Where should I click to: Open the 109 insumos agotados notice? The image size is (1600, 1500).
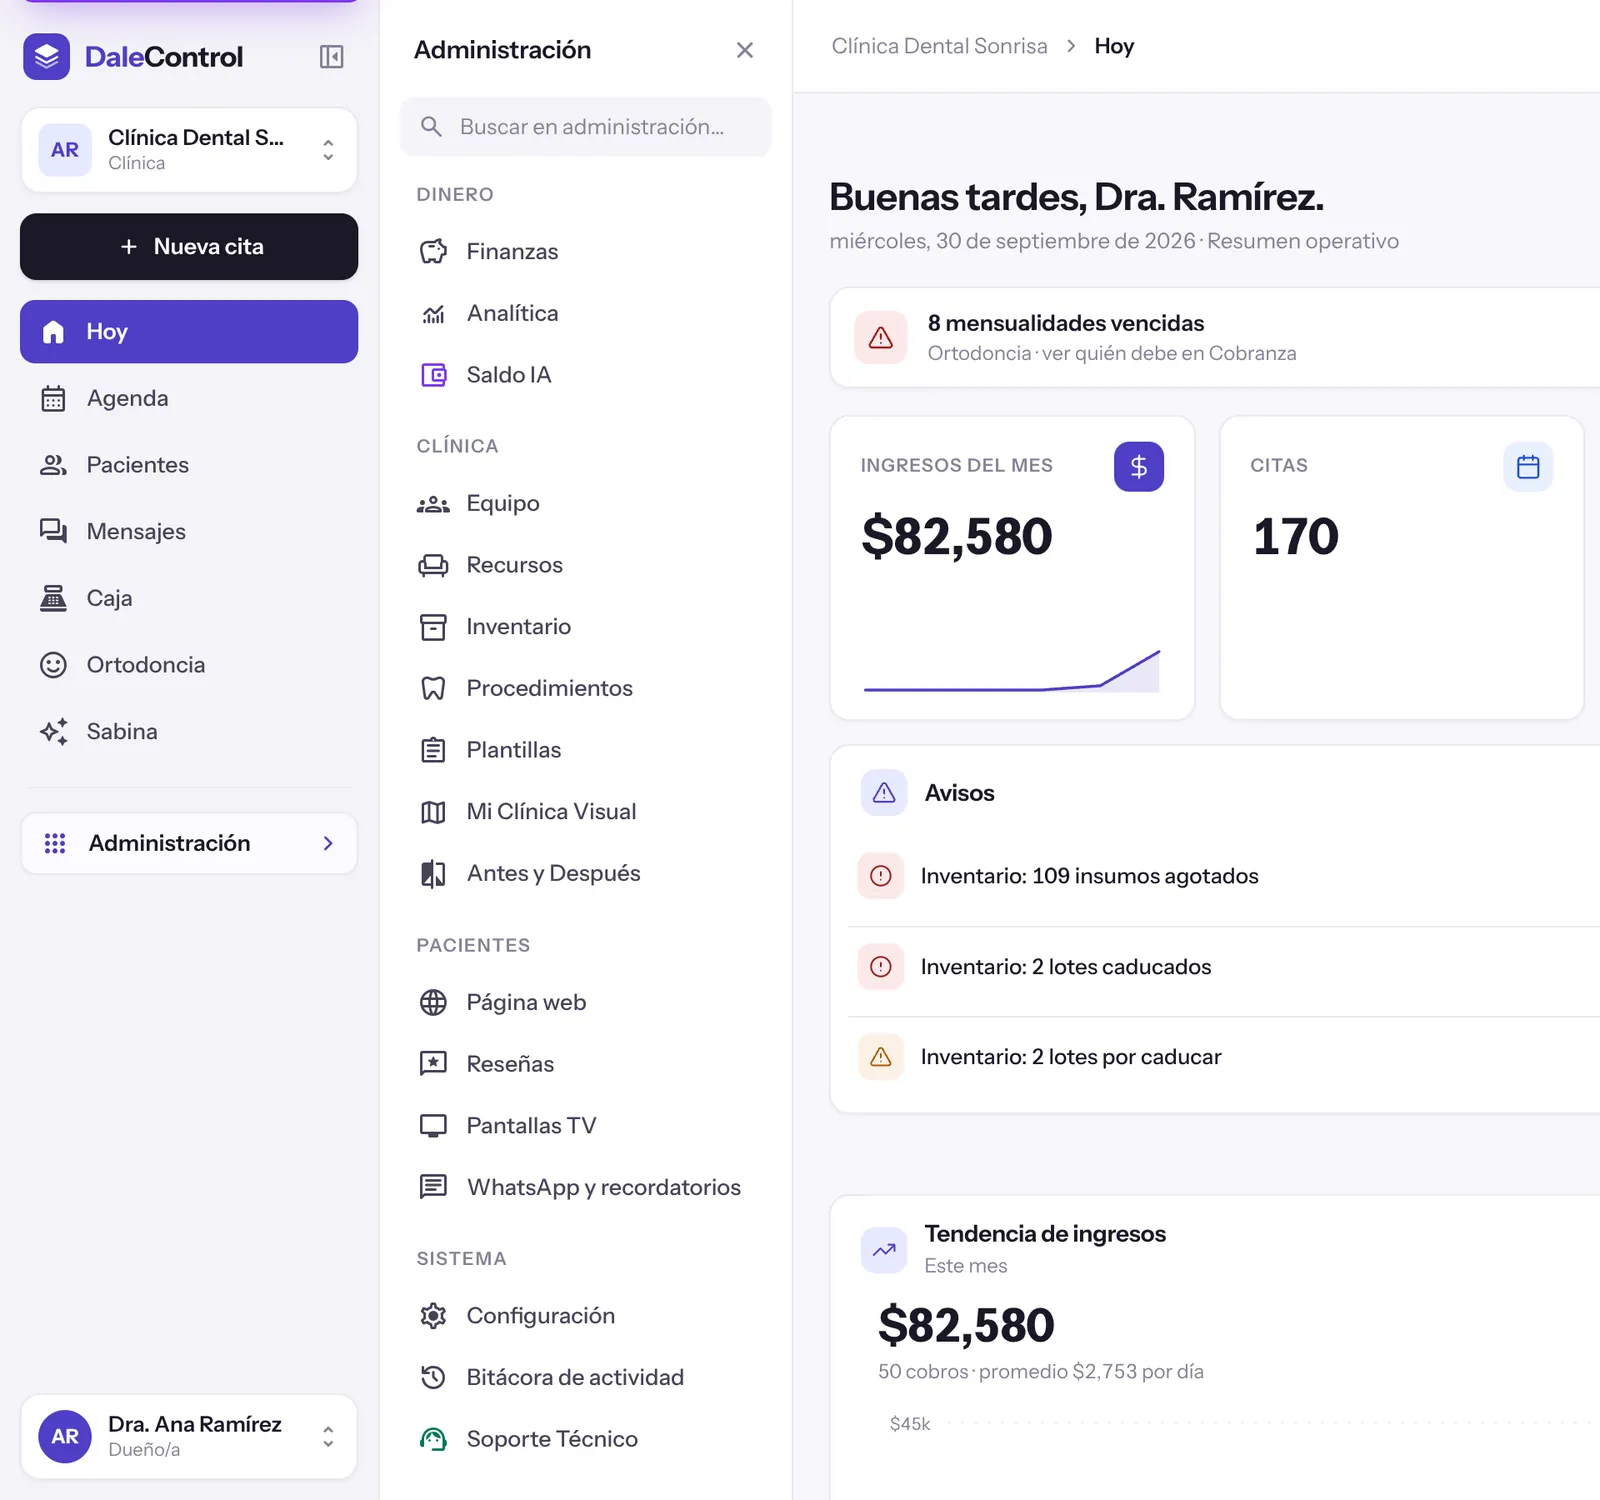tap(1224, 876)
